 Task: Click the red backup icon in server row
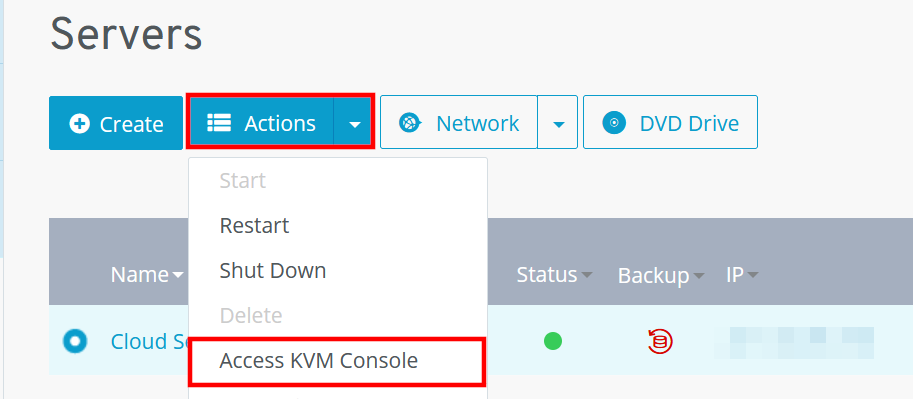[660, 341]
